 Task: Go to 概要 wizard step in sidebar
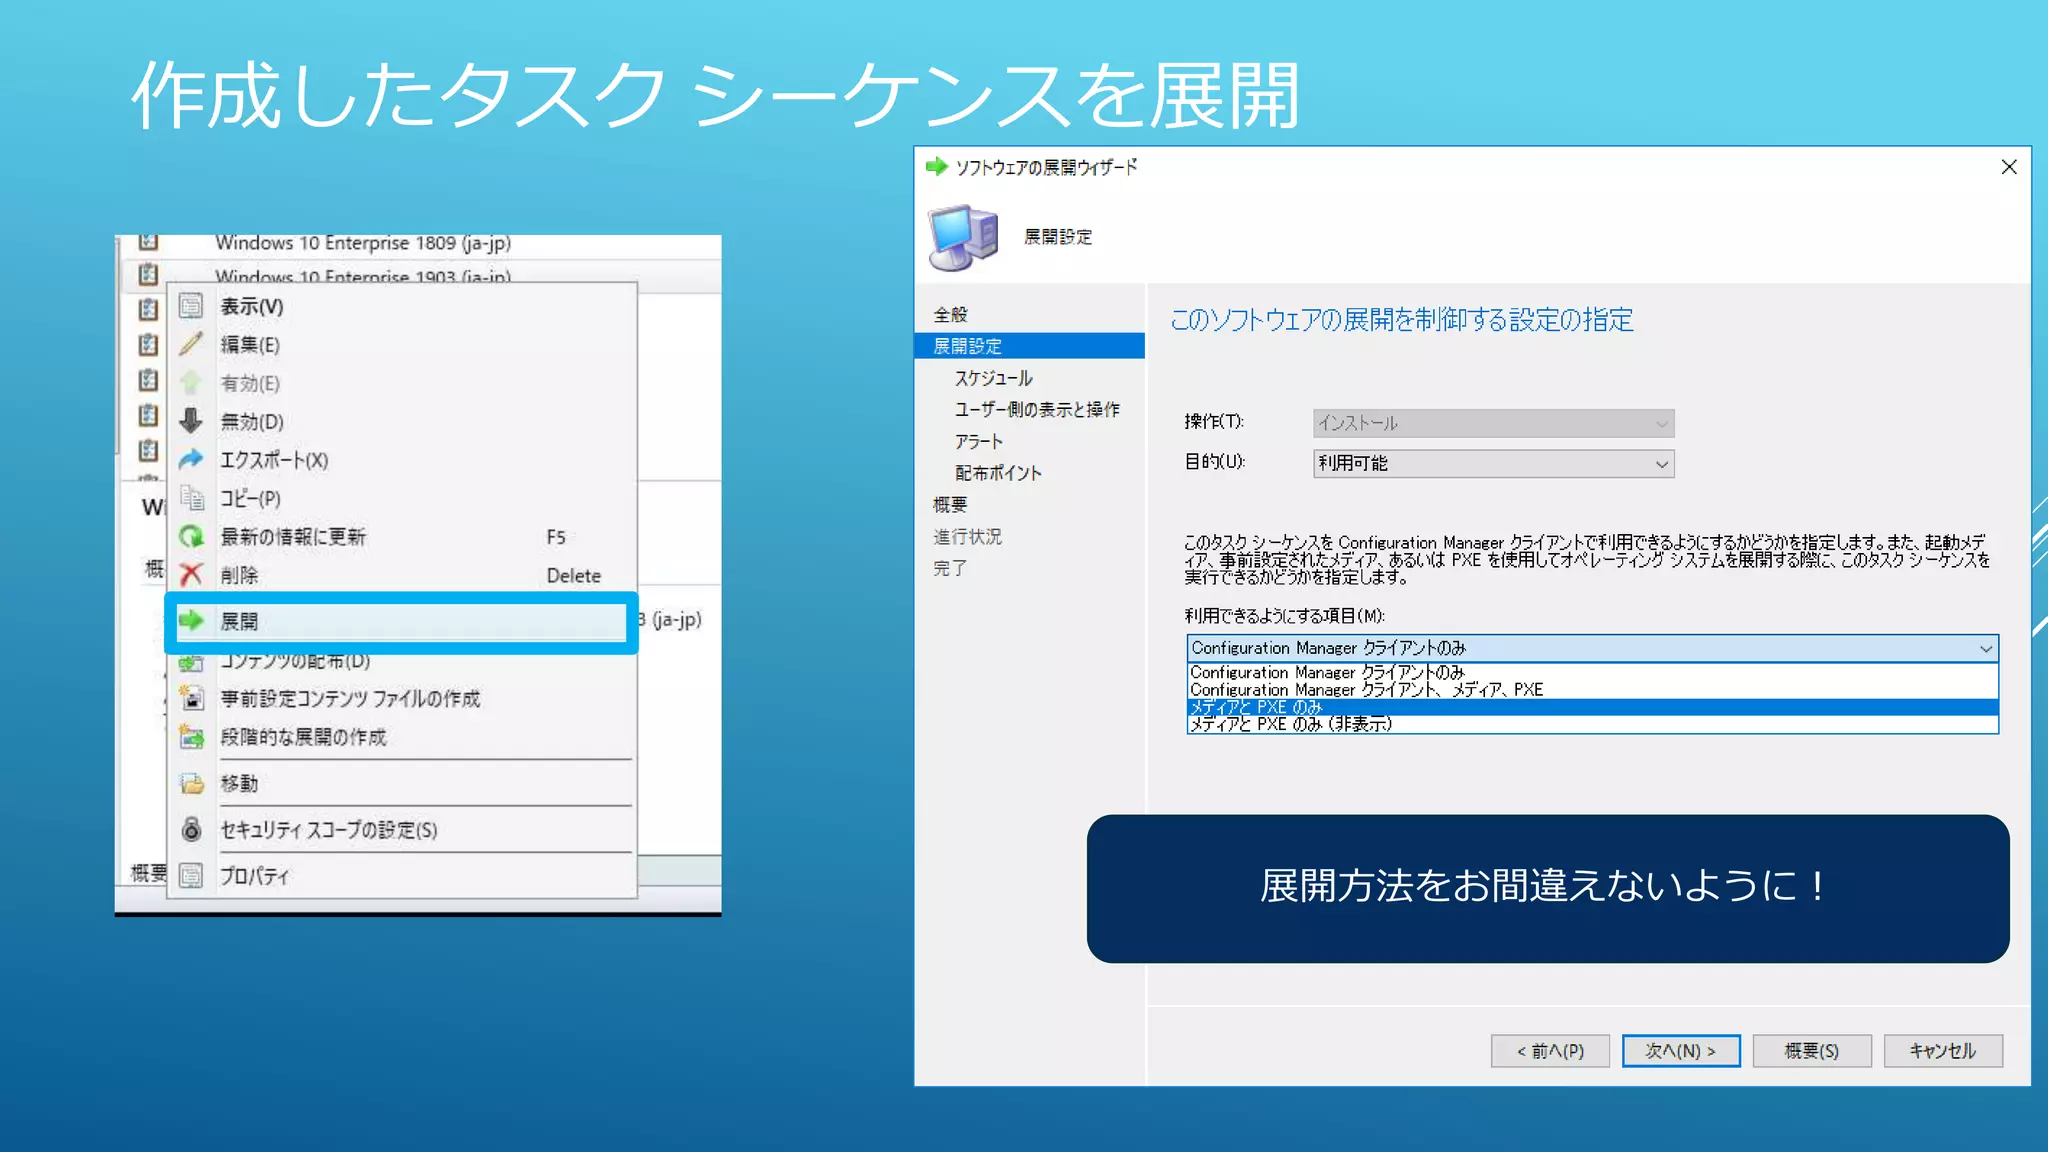950,504
